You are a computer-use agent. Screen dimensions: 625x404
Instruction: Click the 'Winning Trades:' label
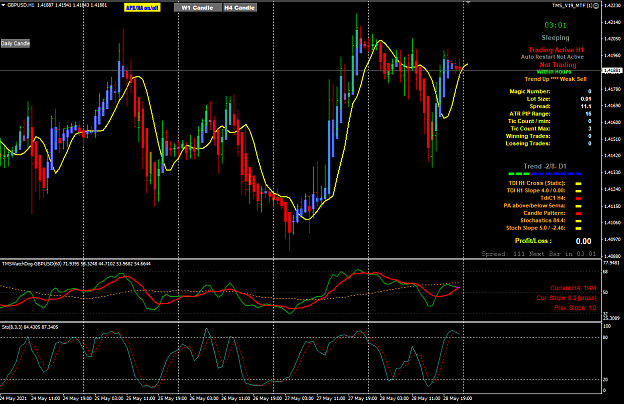[x=528, y=136]
